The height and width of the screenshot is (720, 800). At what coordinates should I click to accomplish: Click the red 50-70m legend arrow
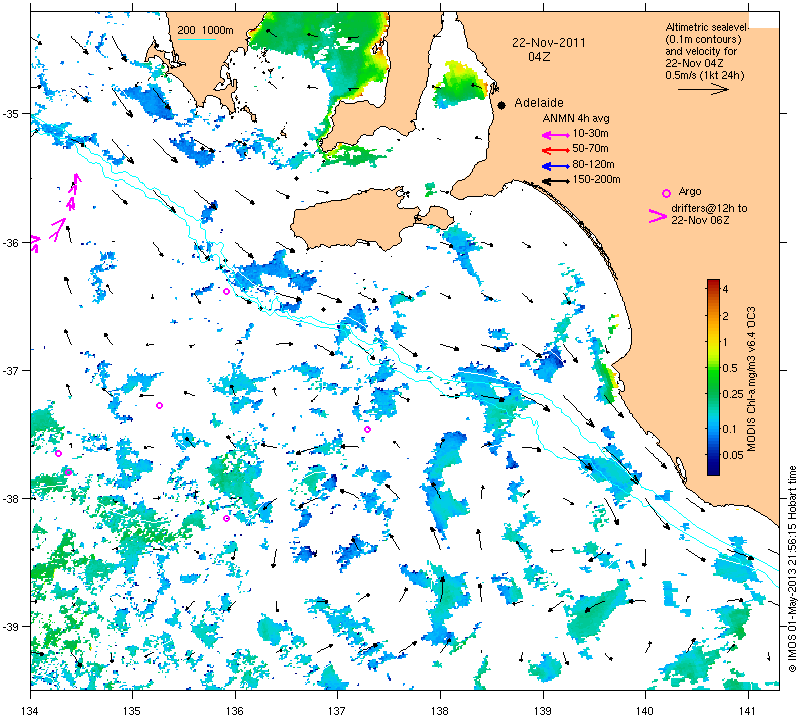555,151
